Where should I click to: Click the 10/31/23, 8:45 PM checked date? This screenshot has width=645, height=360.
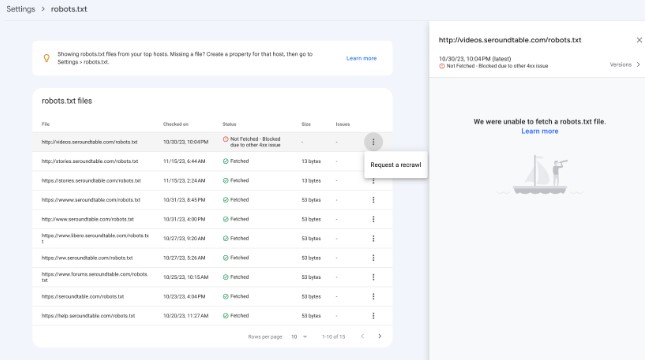click(x=184, y=200)
